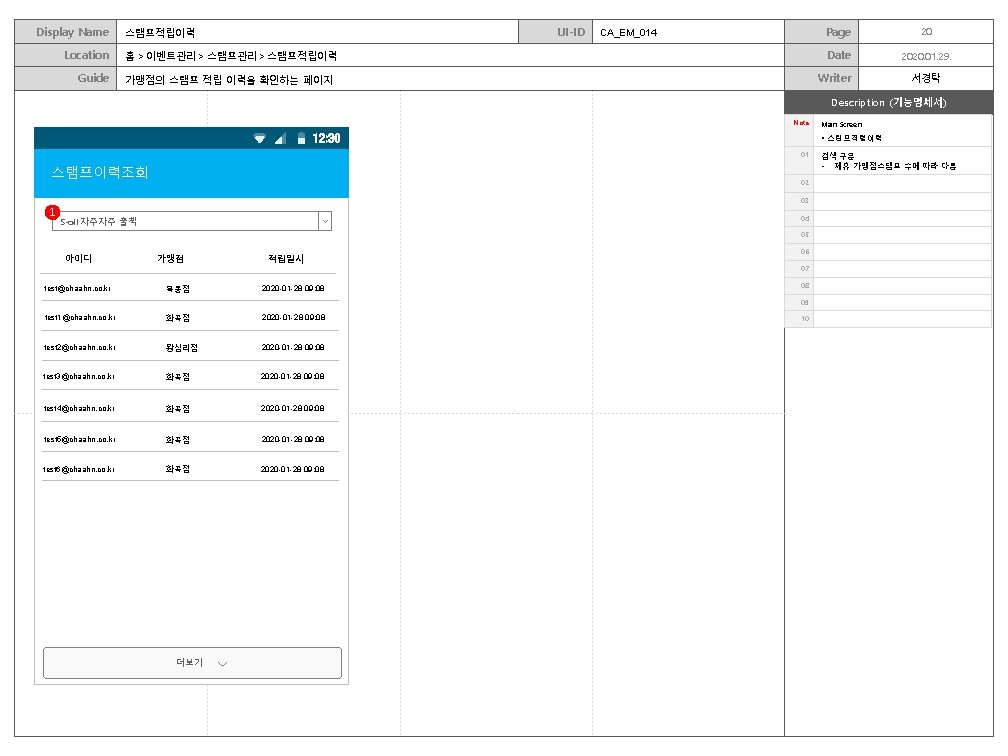Click the CA_EM_014 UI-ID value
The width and height of the screenshot is (1008, 756).
(628, 32)
